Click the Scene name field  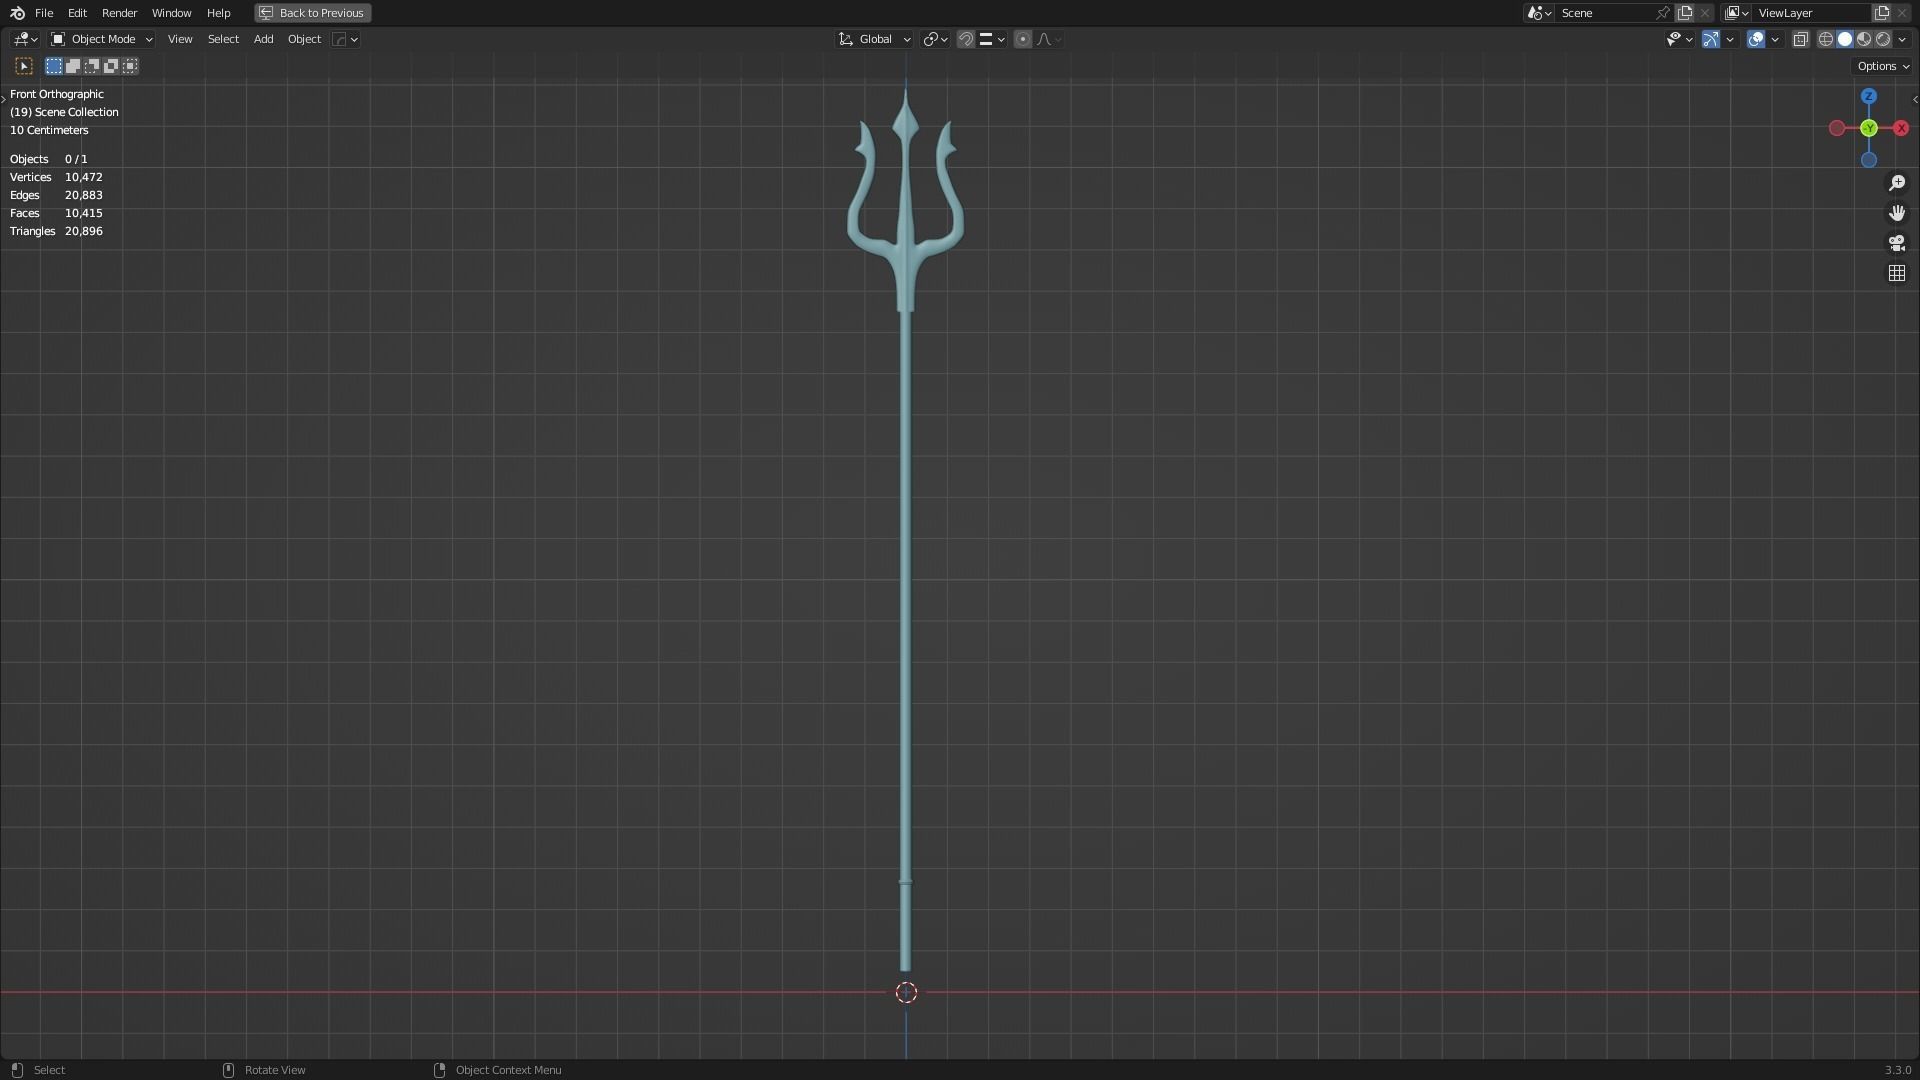pos(1605,13)
